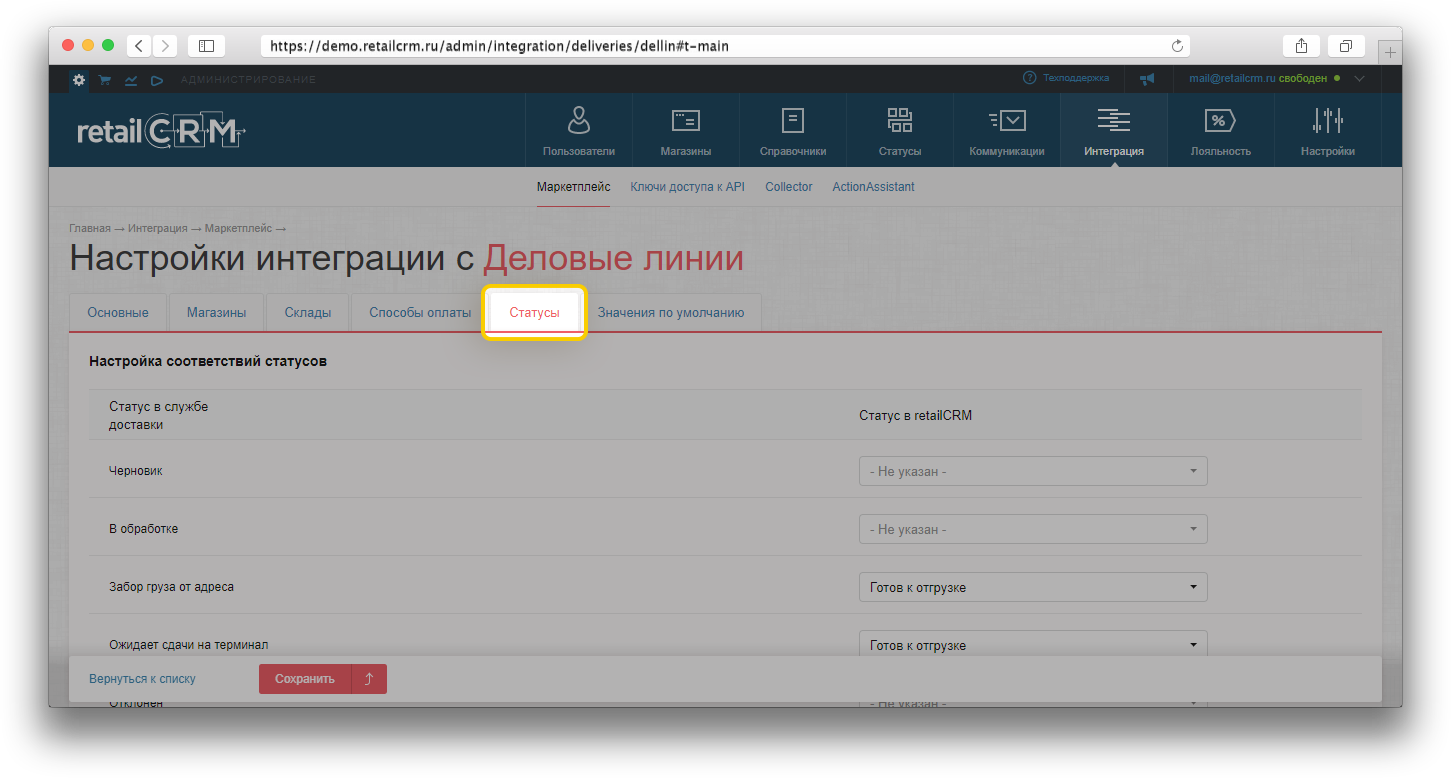1451x778 pixels.
Task: Open the Коммуникации section
Action: (x=1007, y=131)
